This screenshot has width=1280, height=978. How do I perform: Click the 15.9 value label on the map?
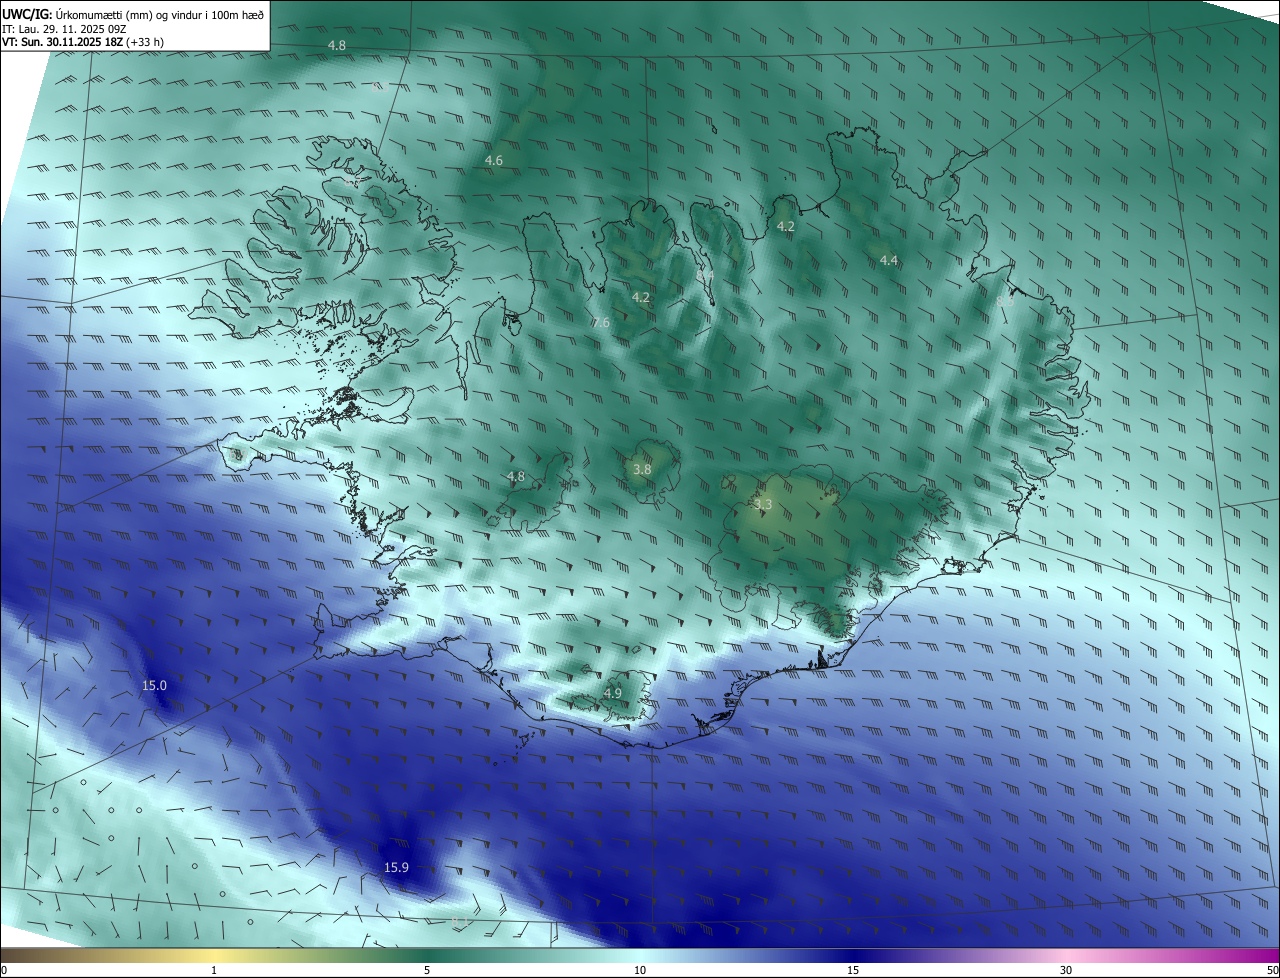coord(396,867)
